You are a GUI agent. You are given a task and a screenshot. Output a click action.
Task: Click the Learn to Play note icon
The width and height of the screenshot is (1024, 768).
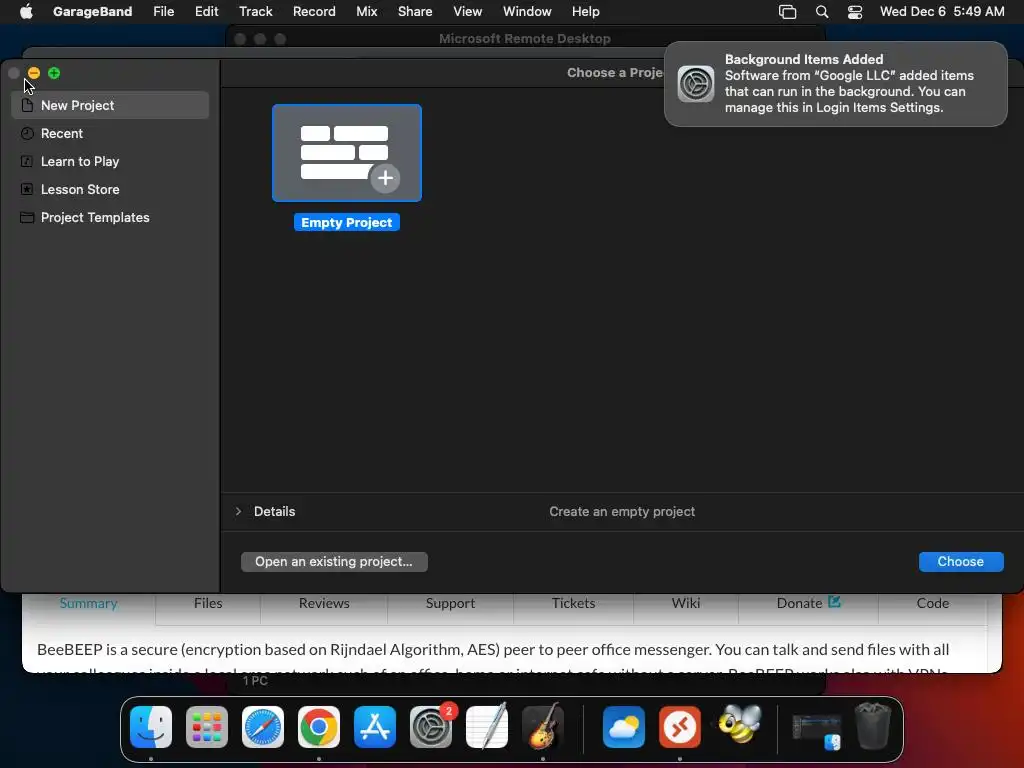click(27, 161)
